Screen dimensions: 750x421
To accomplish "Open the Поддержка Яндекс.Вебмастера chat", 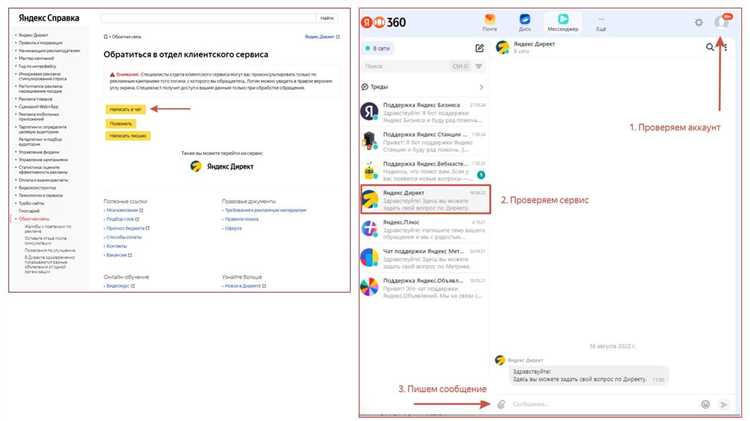I will coord(424,170).
